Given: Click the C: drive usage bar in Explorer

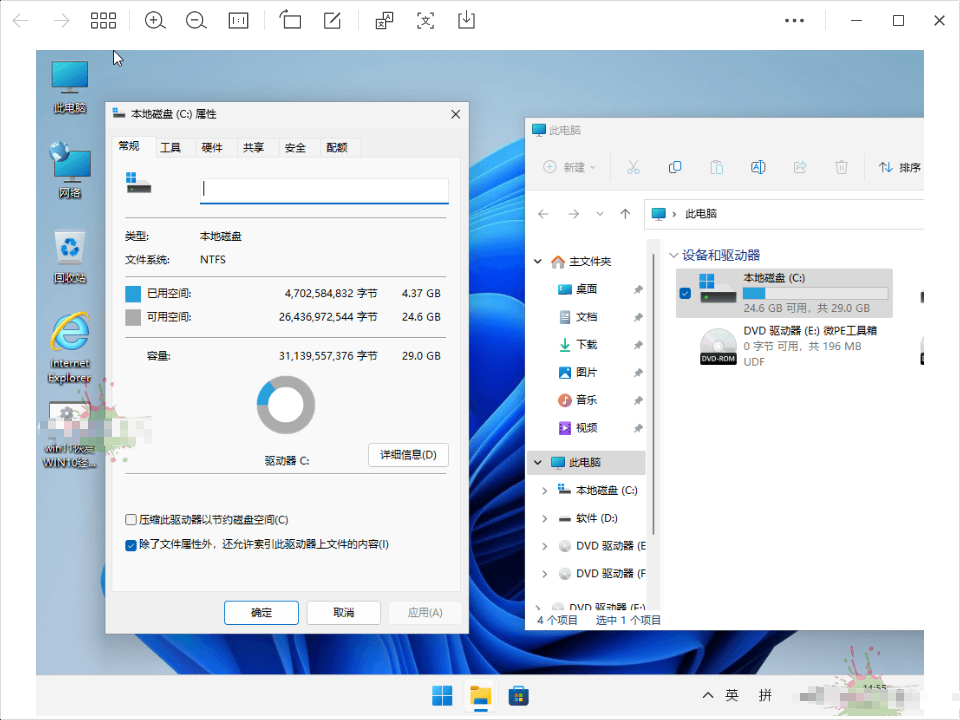Looking at the screenshot, I should tap(816, 293).
